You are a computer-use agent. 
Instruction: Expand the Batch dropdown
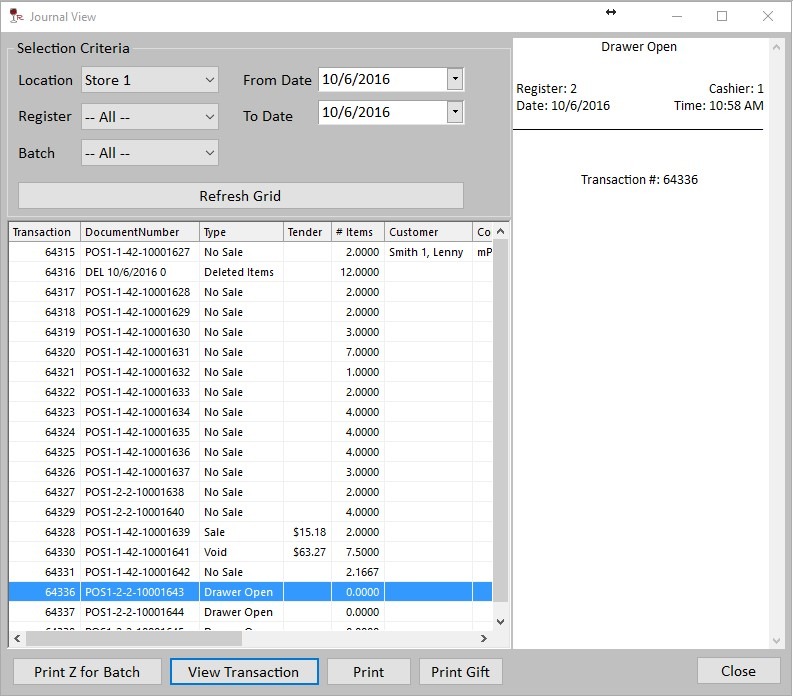click(149, 153)
